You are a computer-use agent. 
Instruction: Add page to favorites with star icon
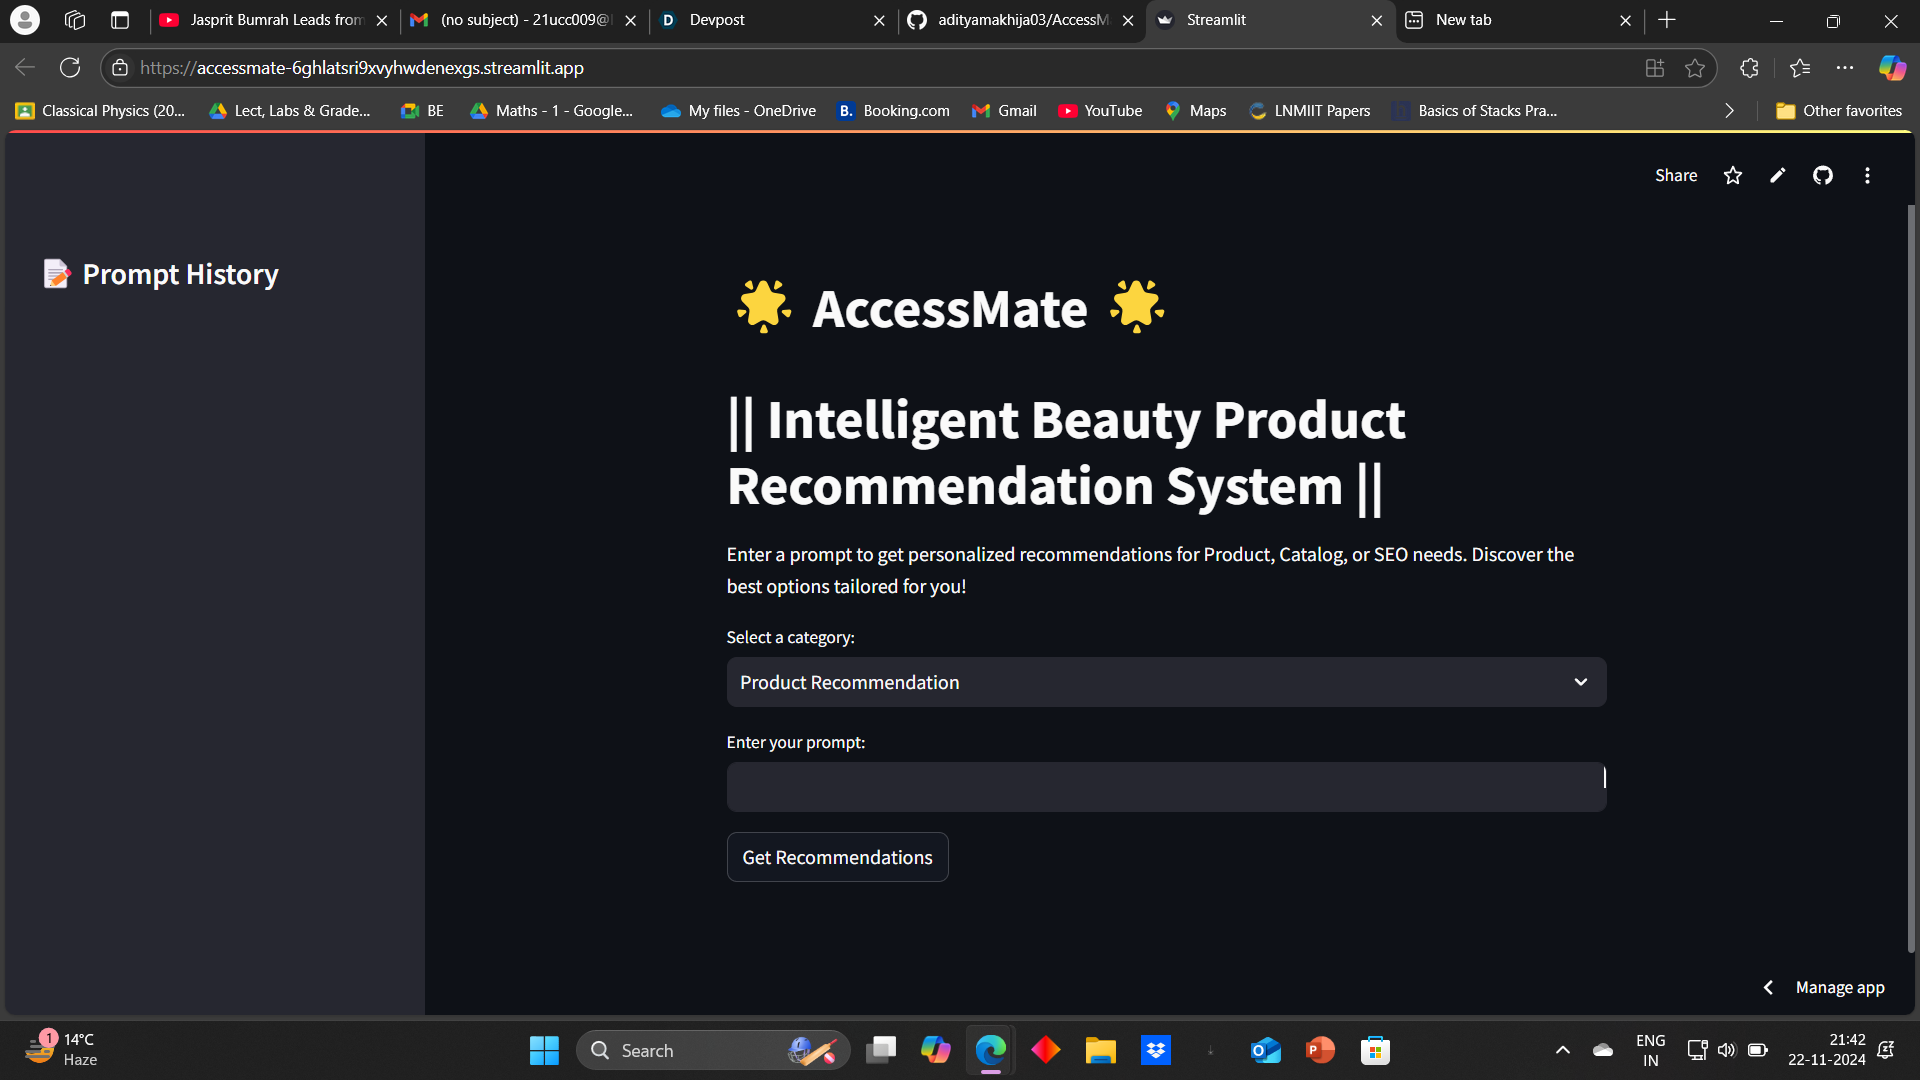pyautogui.click(x=1695, y=68)
